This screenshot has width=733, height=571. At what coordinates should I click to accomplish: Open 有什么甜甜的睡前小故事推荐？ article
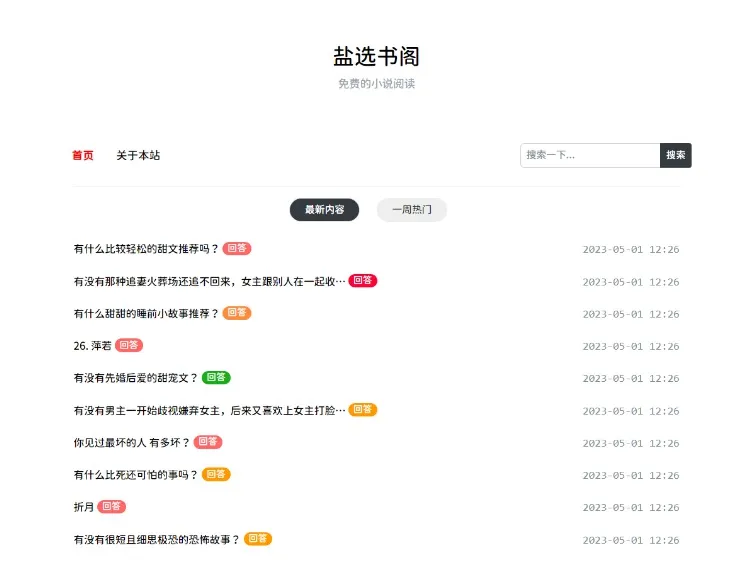coord(146,313)
